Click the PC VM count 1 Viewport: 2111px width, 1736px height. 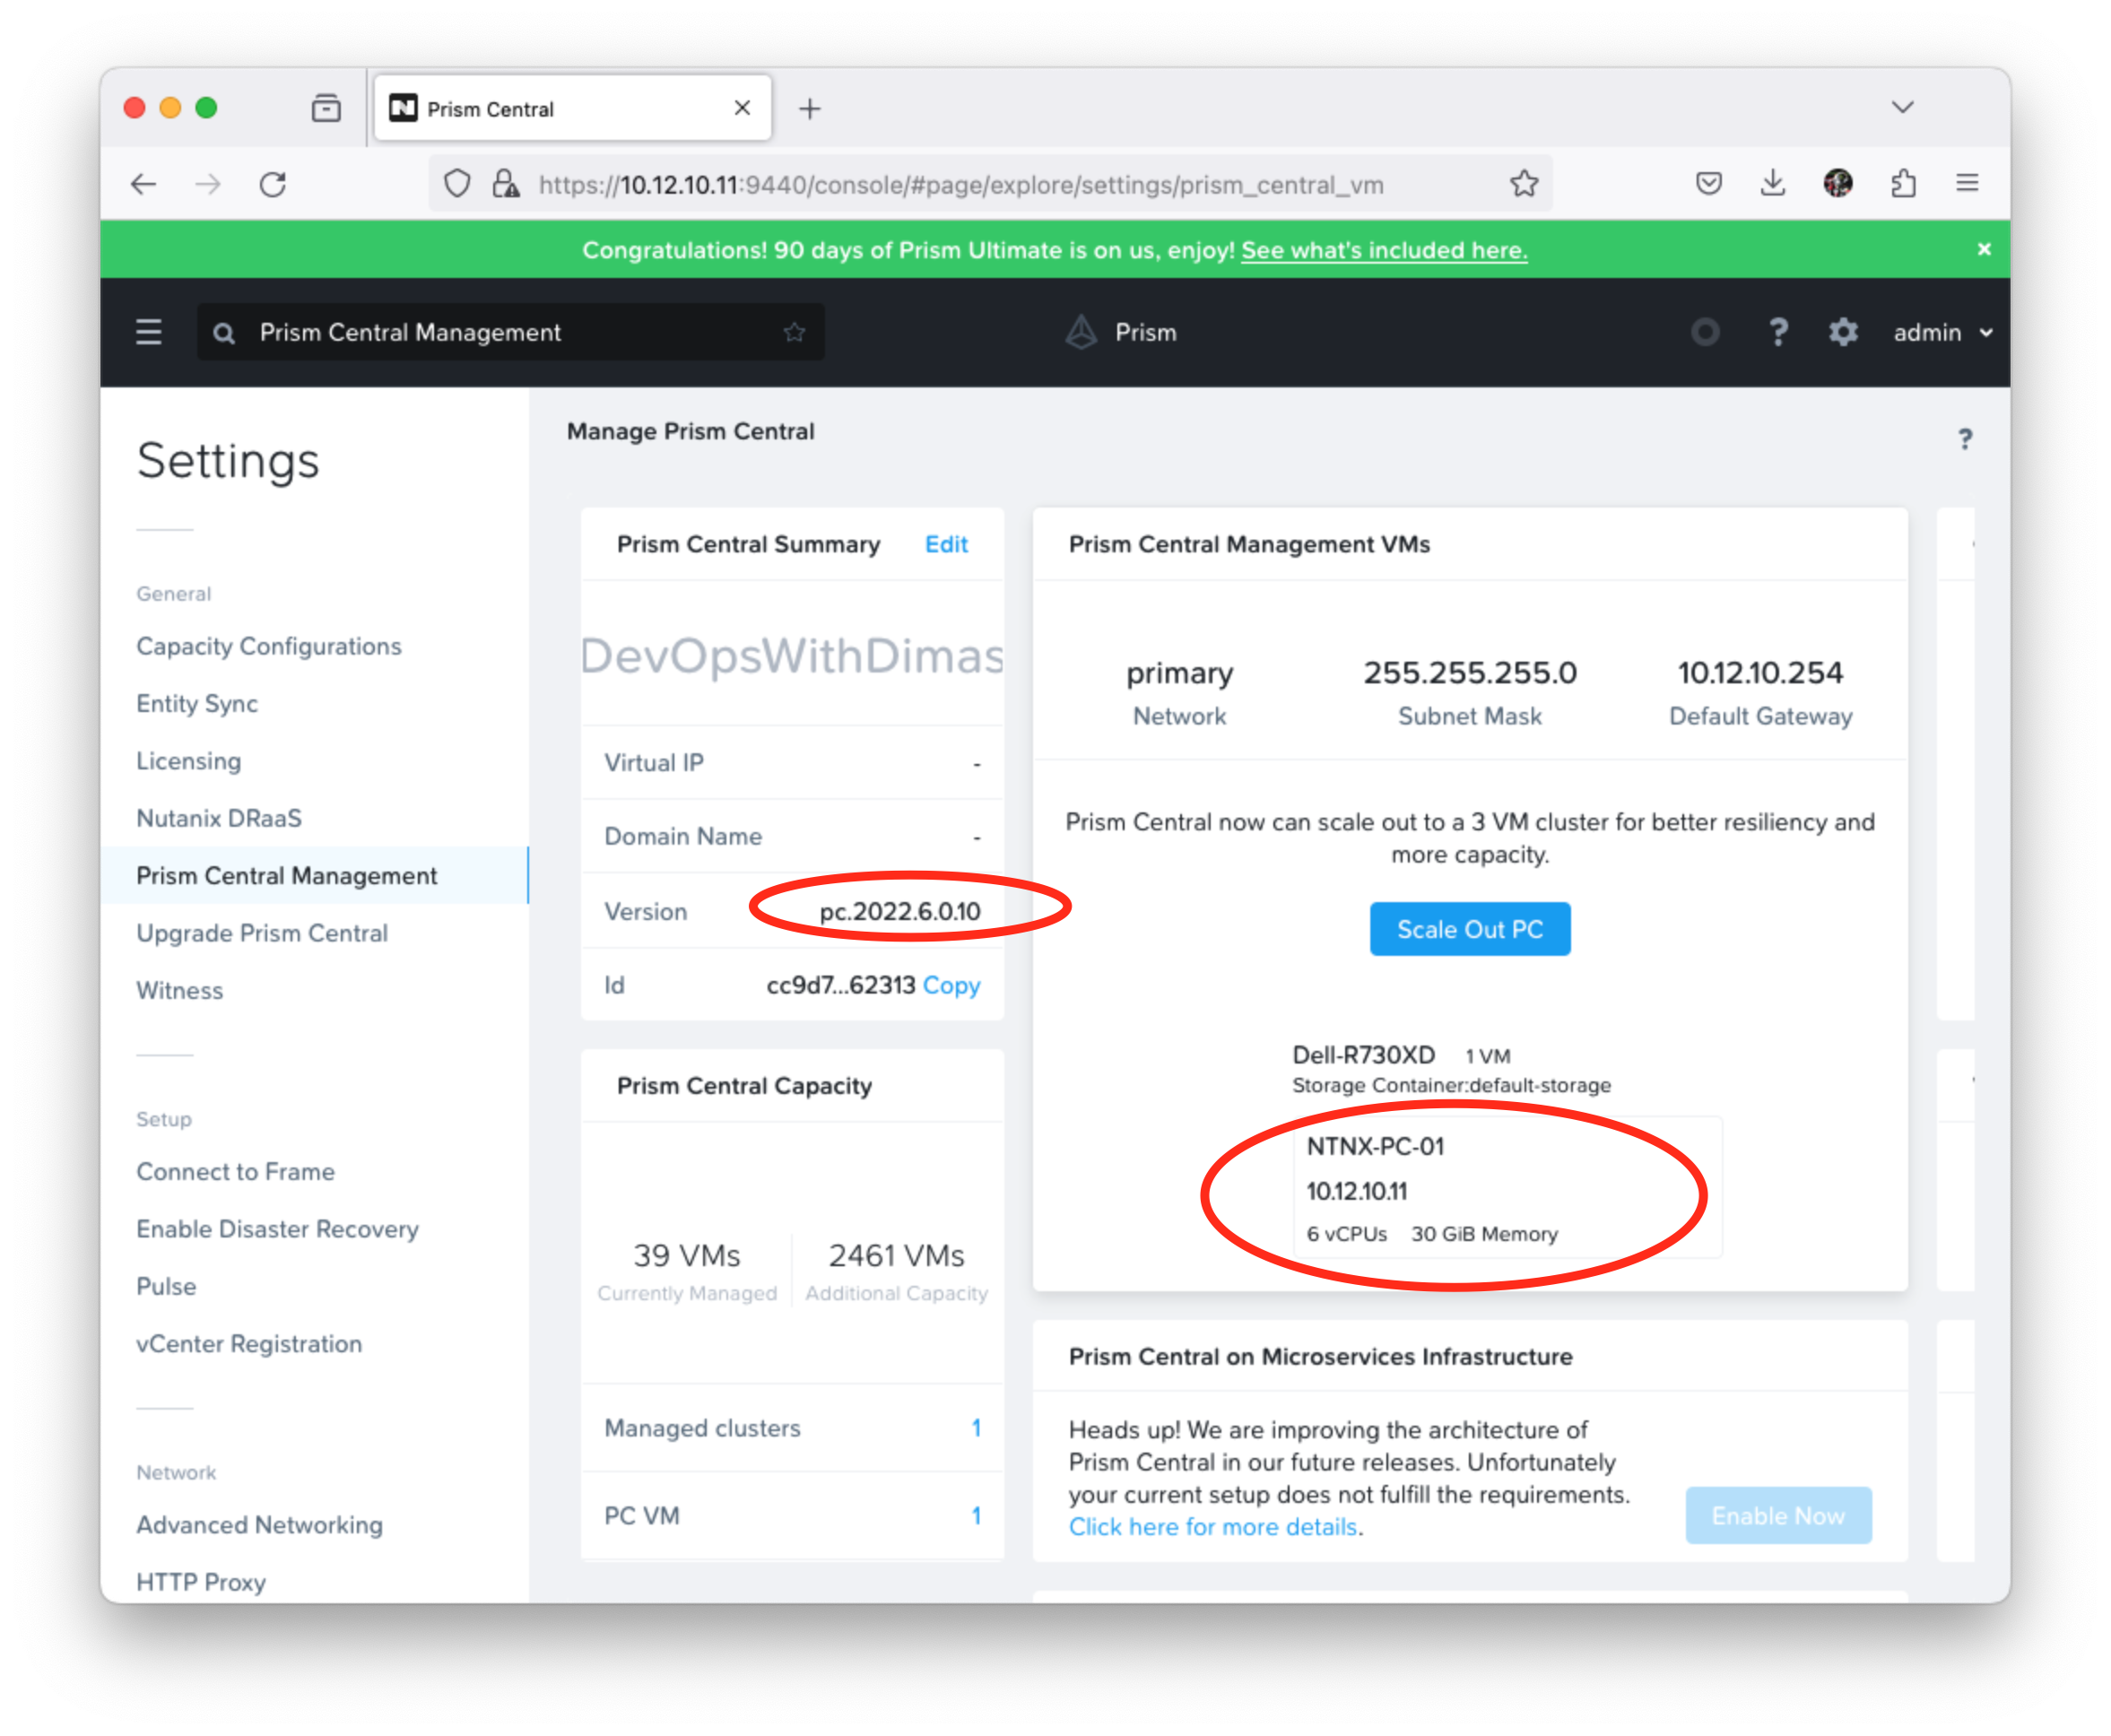pyautogui.click(x=976, y=1516)
